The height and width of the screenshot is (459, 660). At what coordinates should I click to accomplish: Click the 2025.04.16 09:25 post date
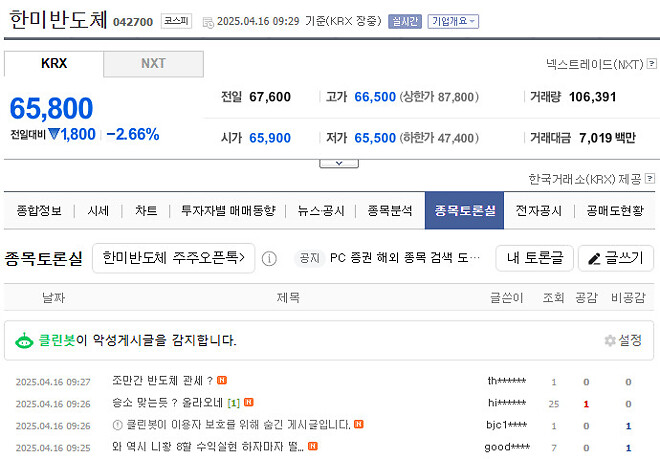pyautogui.click(x=53, y=448)
